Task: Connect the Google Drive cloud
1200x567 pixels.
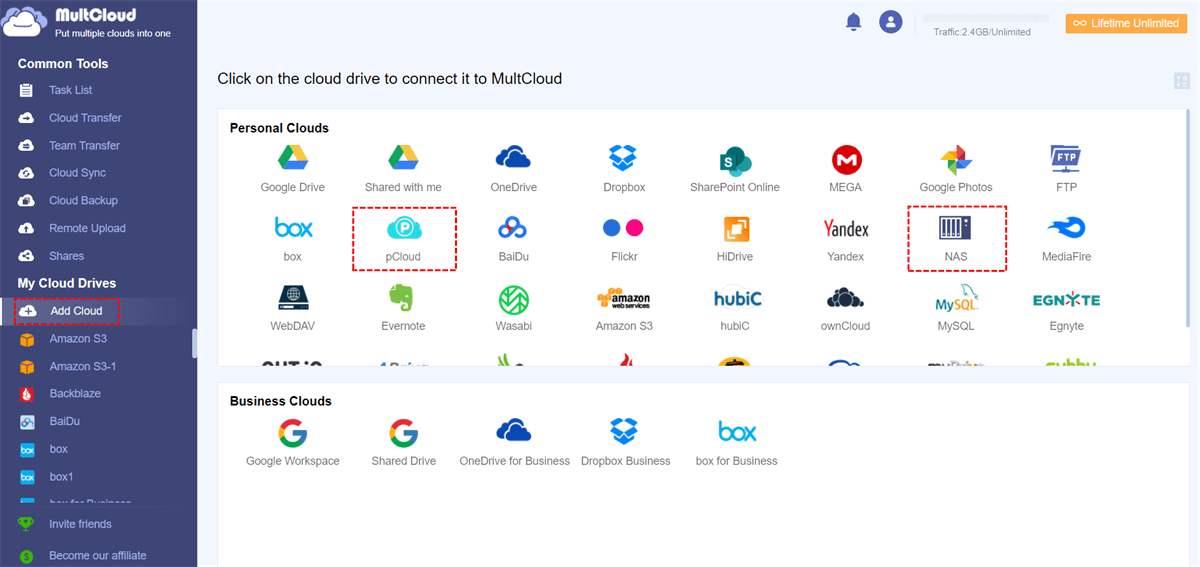Action: (292, 168)
